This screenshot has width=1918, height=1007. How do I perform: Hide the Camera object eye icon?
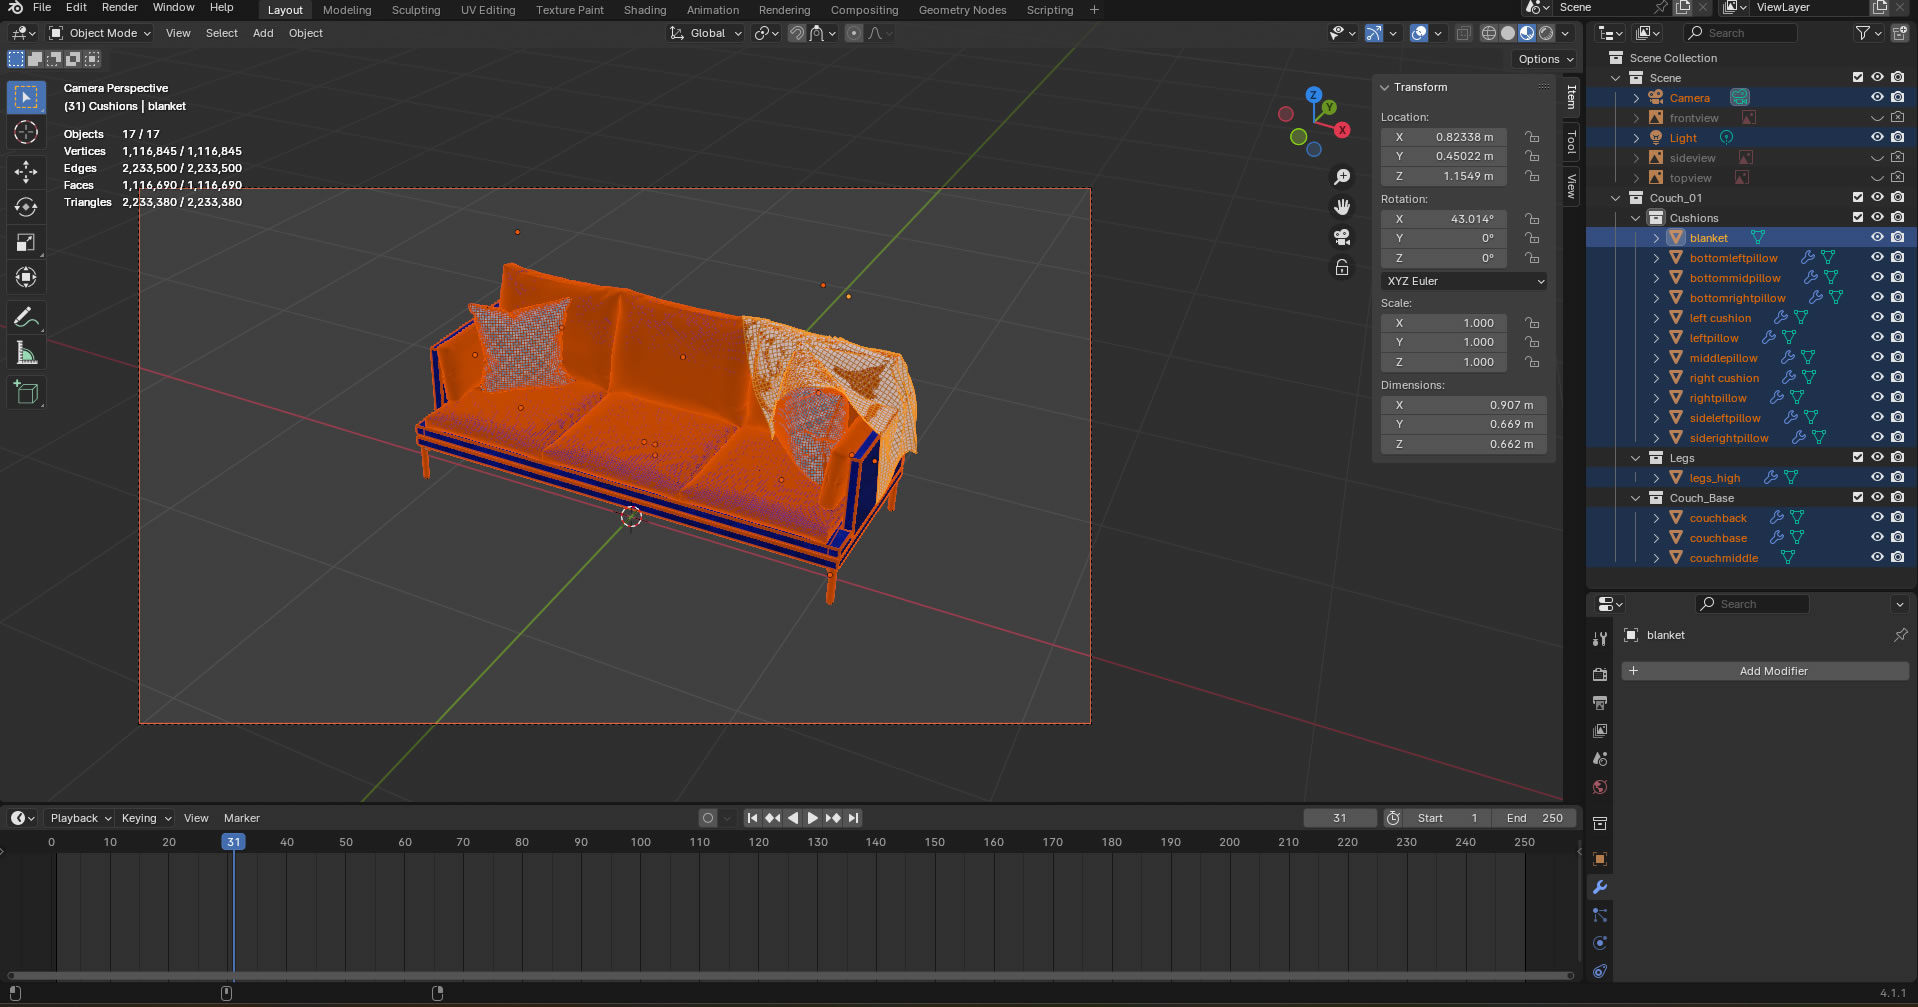1877,97
